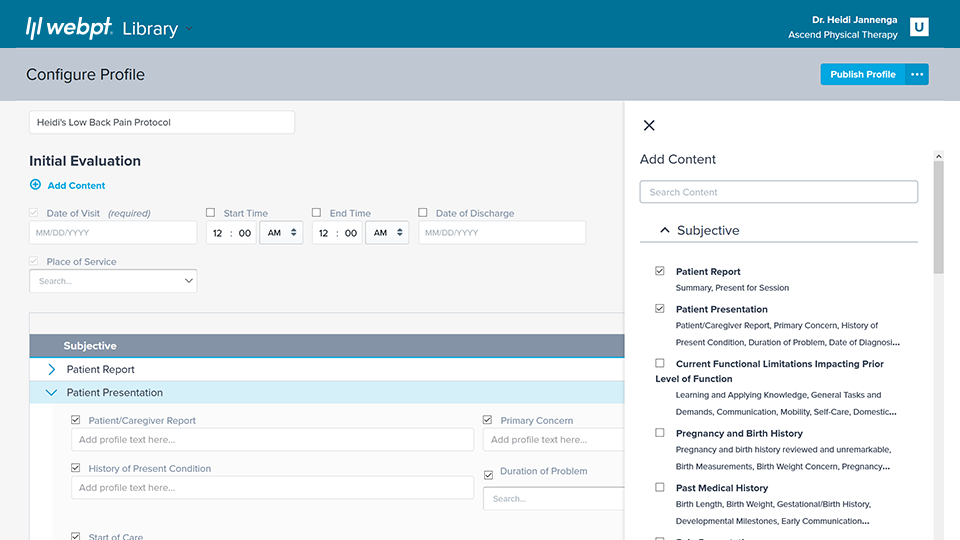
Task: Expand the Patient Report row
Action: click(52, 369)
